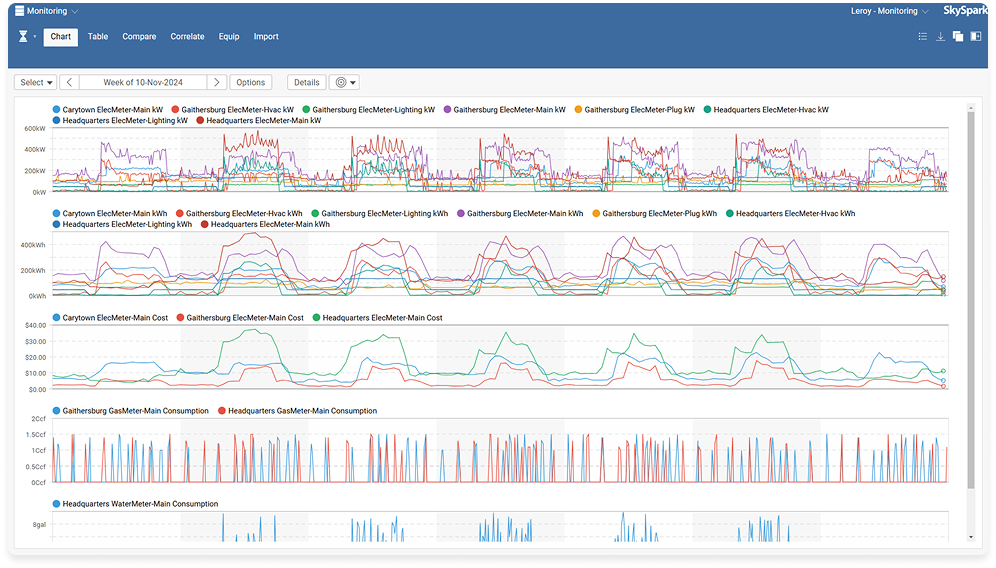Click the download export icon
Screen dimensions: 996x568
pos(940,37)
